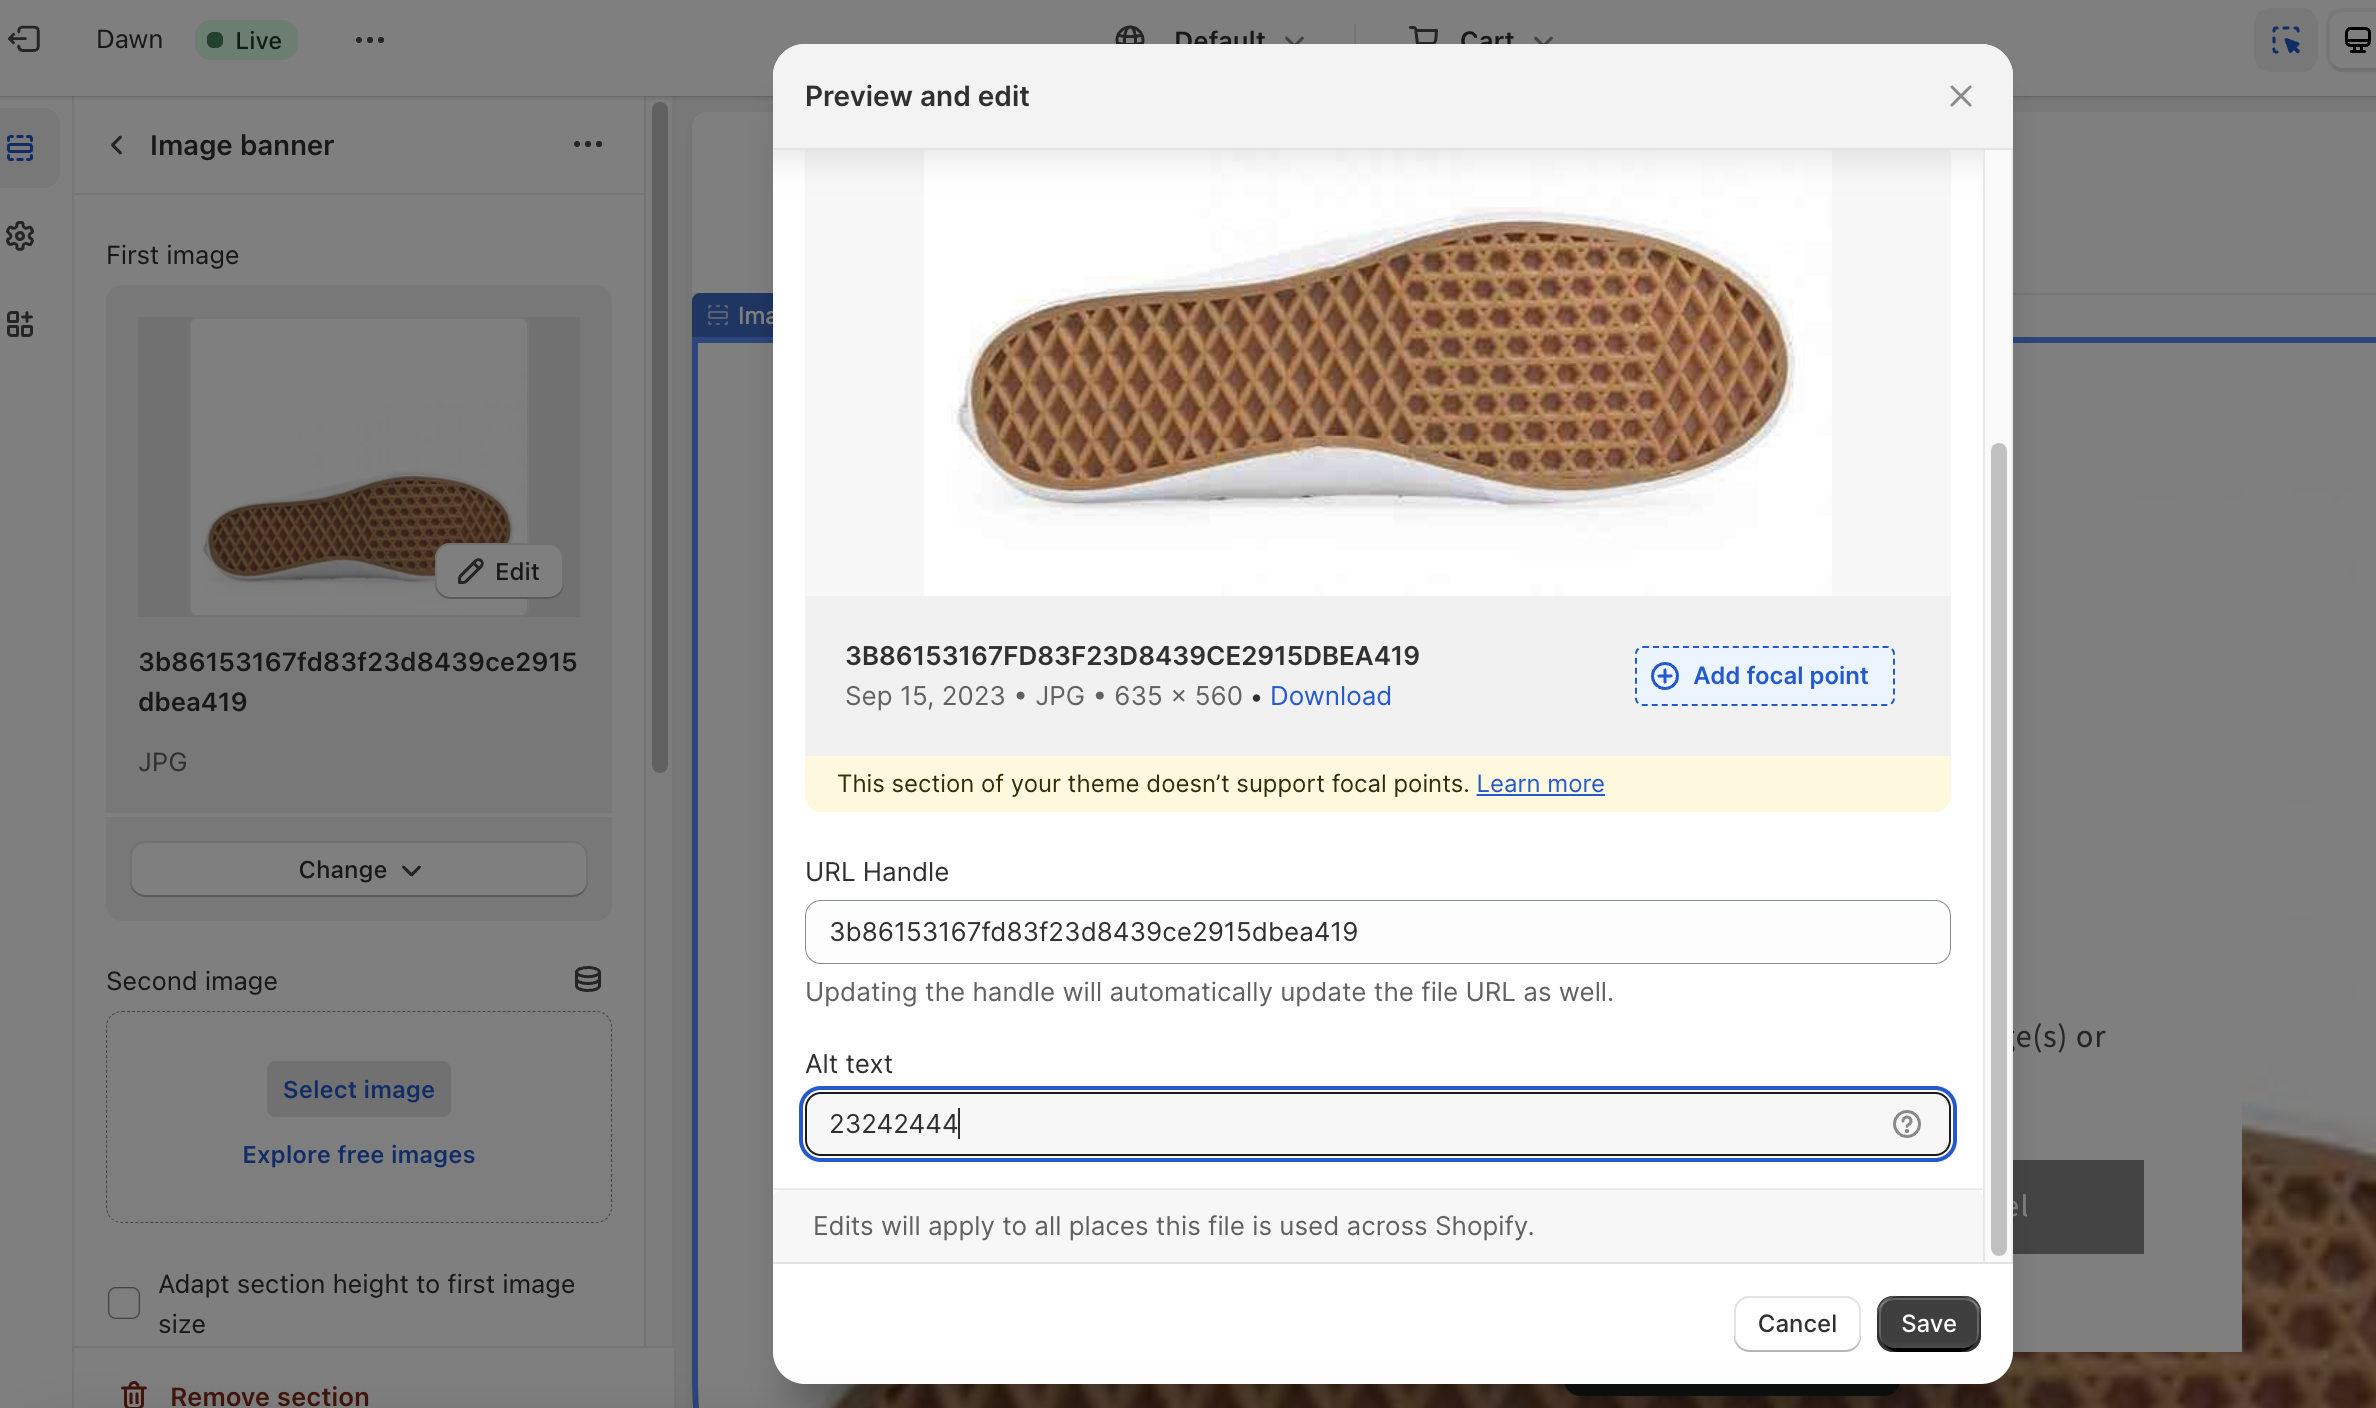2376x1408 pixels.
Task: Open the App embeds icon
Action: [x=21, y=324]
